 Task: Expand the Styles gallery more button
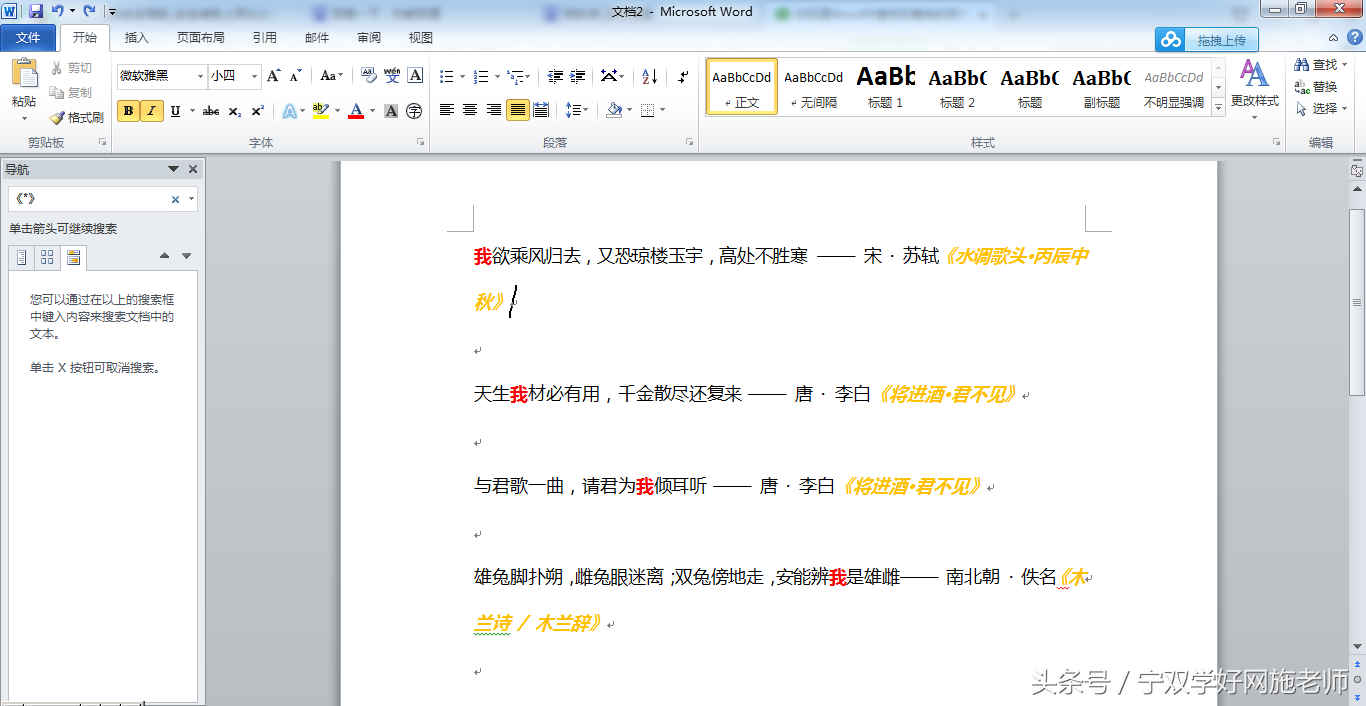(x=1218, y=106)
